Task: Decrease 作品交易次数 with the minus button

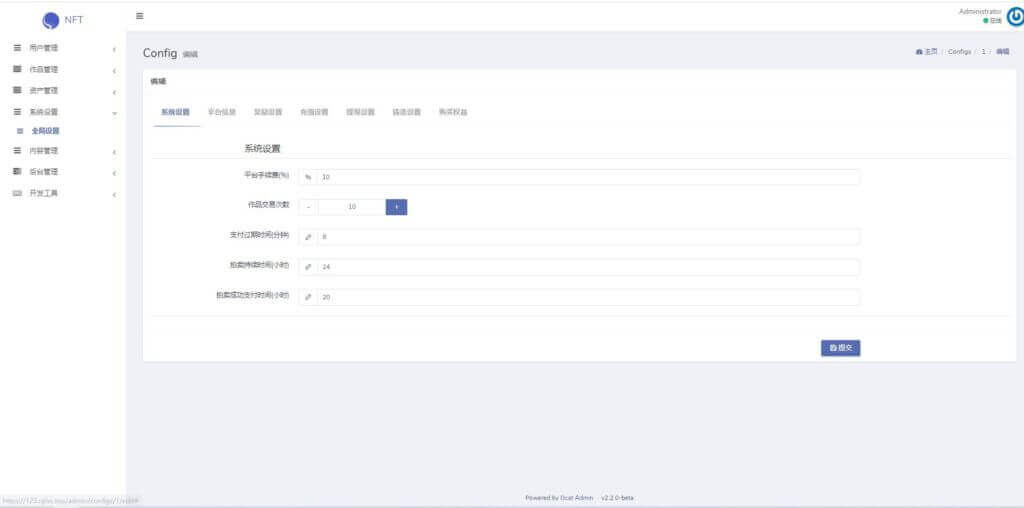Action: [308, 207]
